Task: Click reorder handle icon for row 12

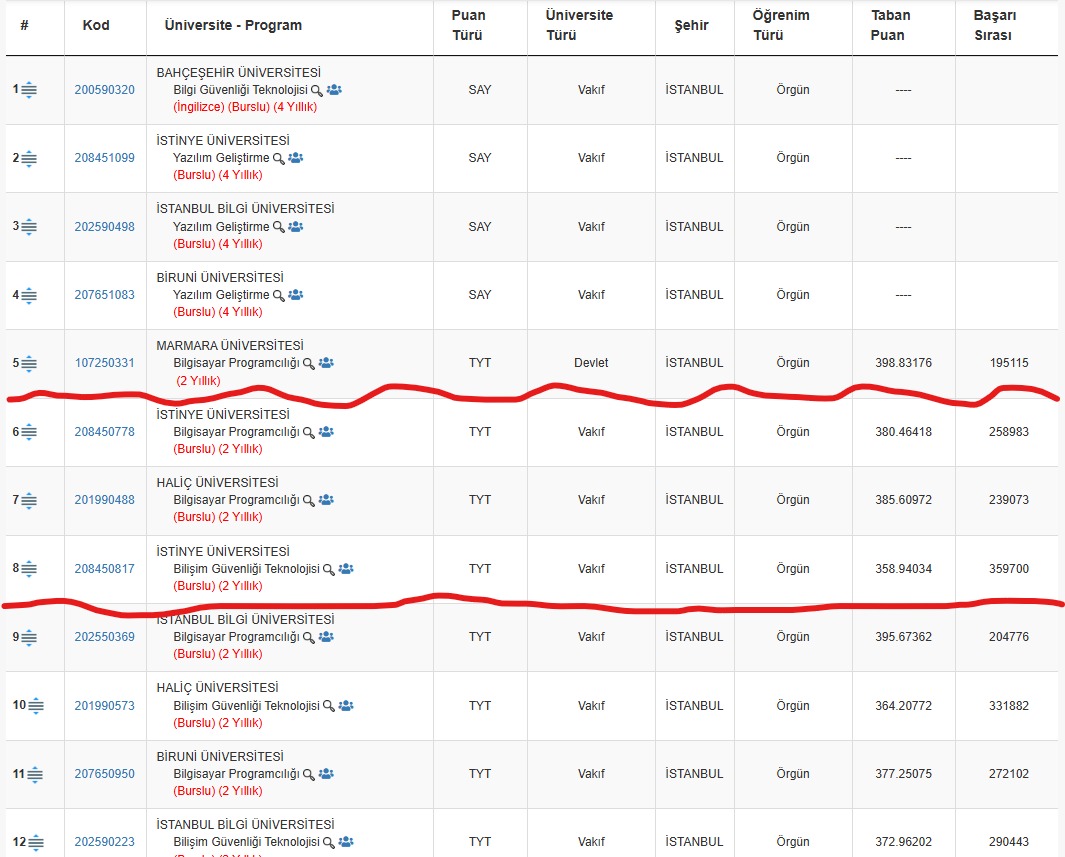Action: coord(36,843)
